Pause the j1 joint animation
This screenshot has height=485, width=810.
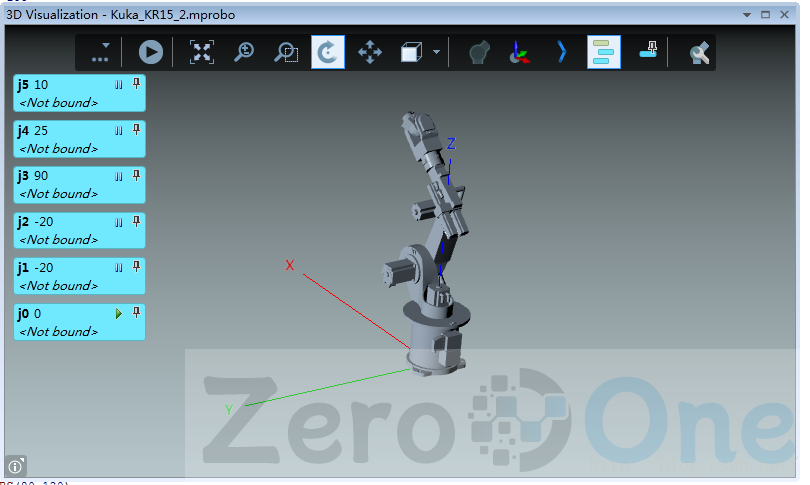click(119, 268)
